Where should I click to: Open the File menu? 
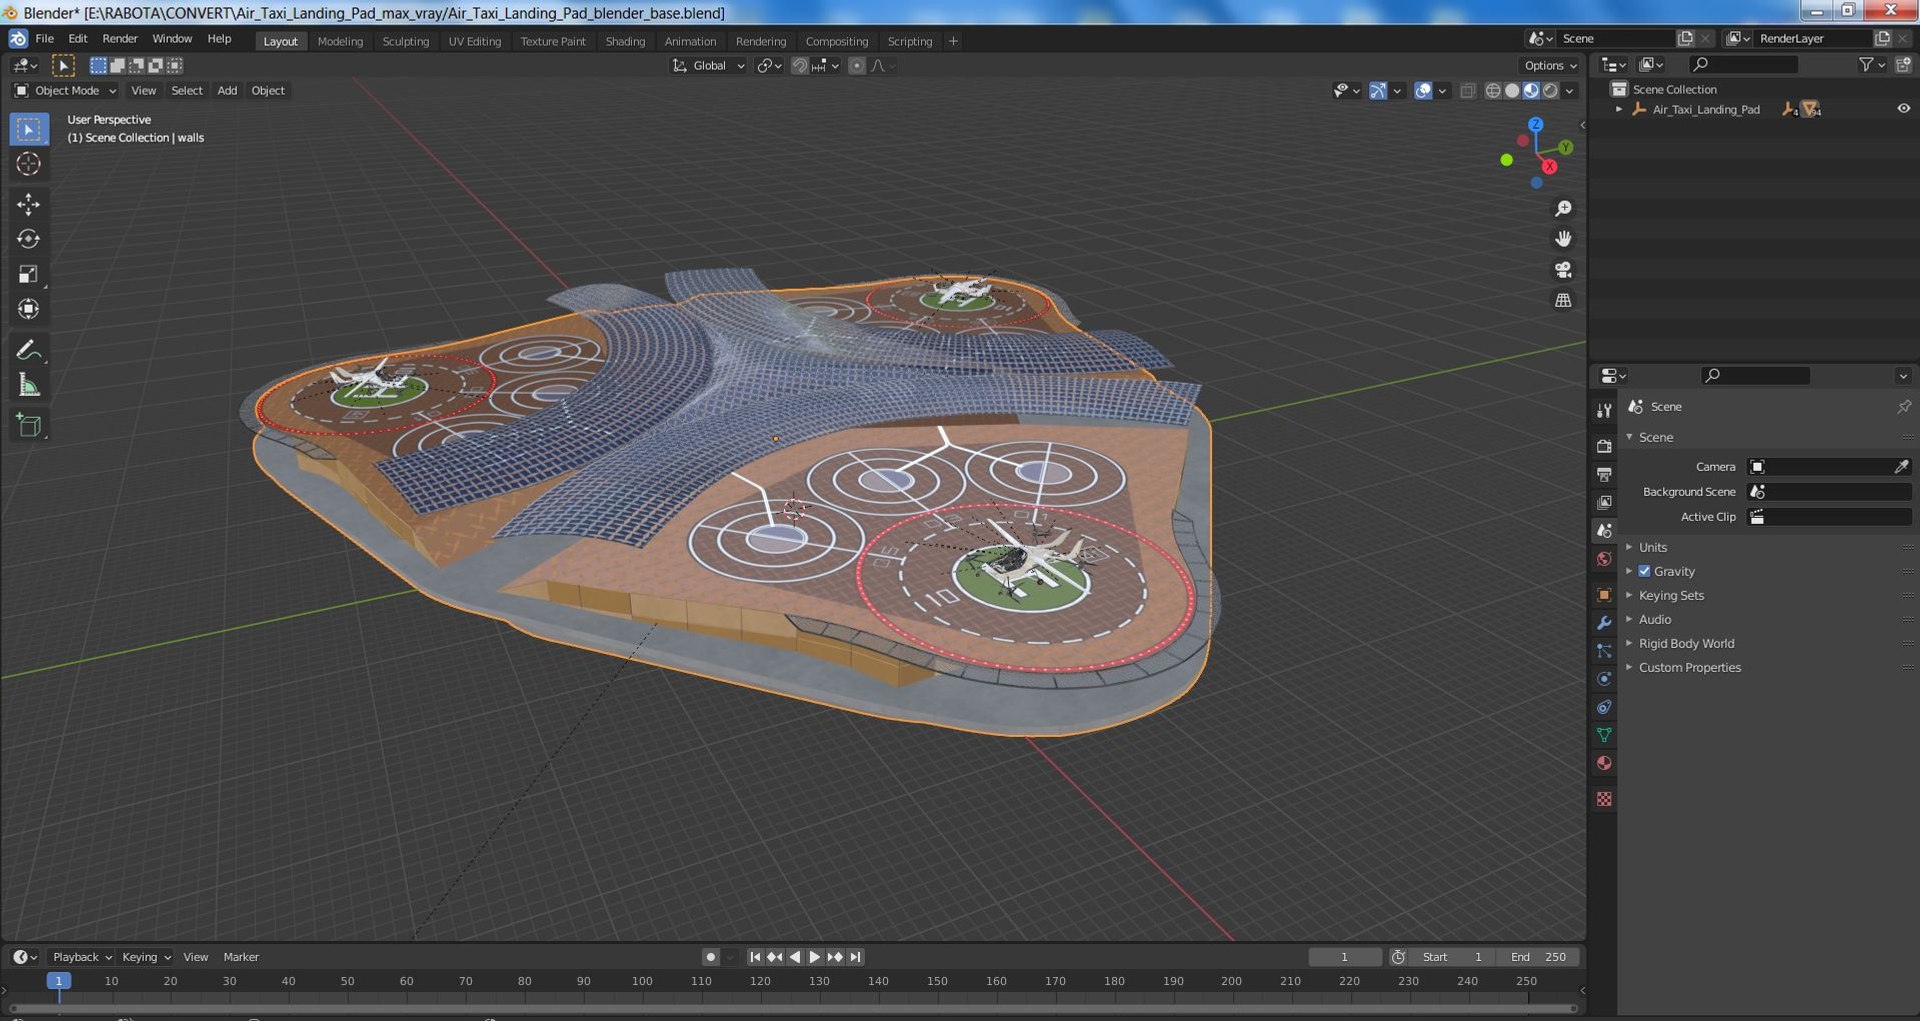coord(45,39)
